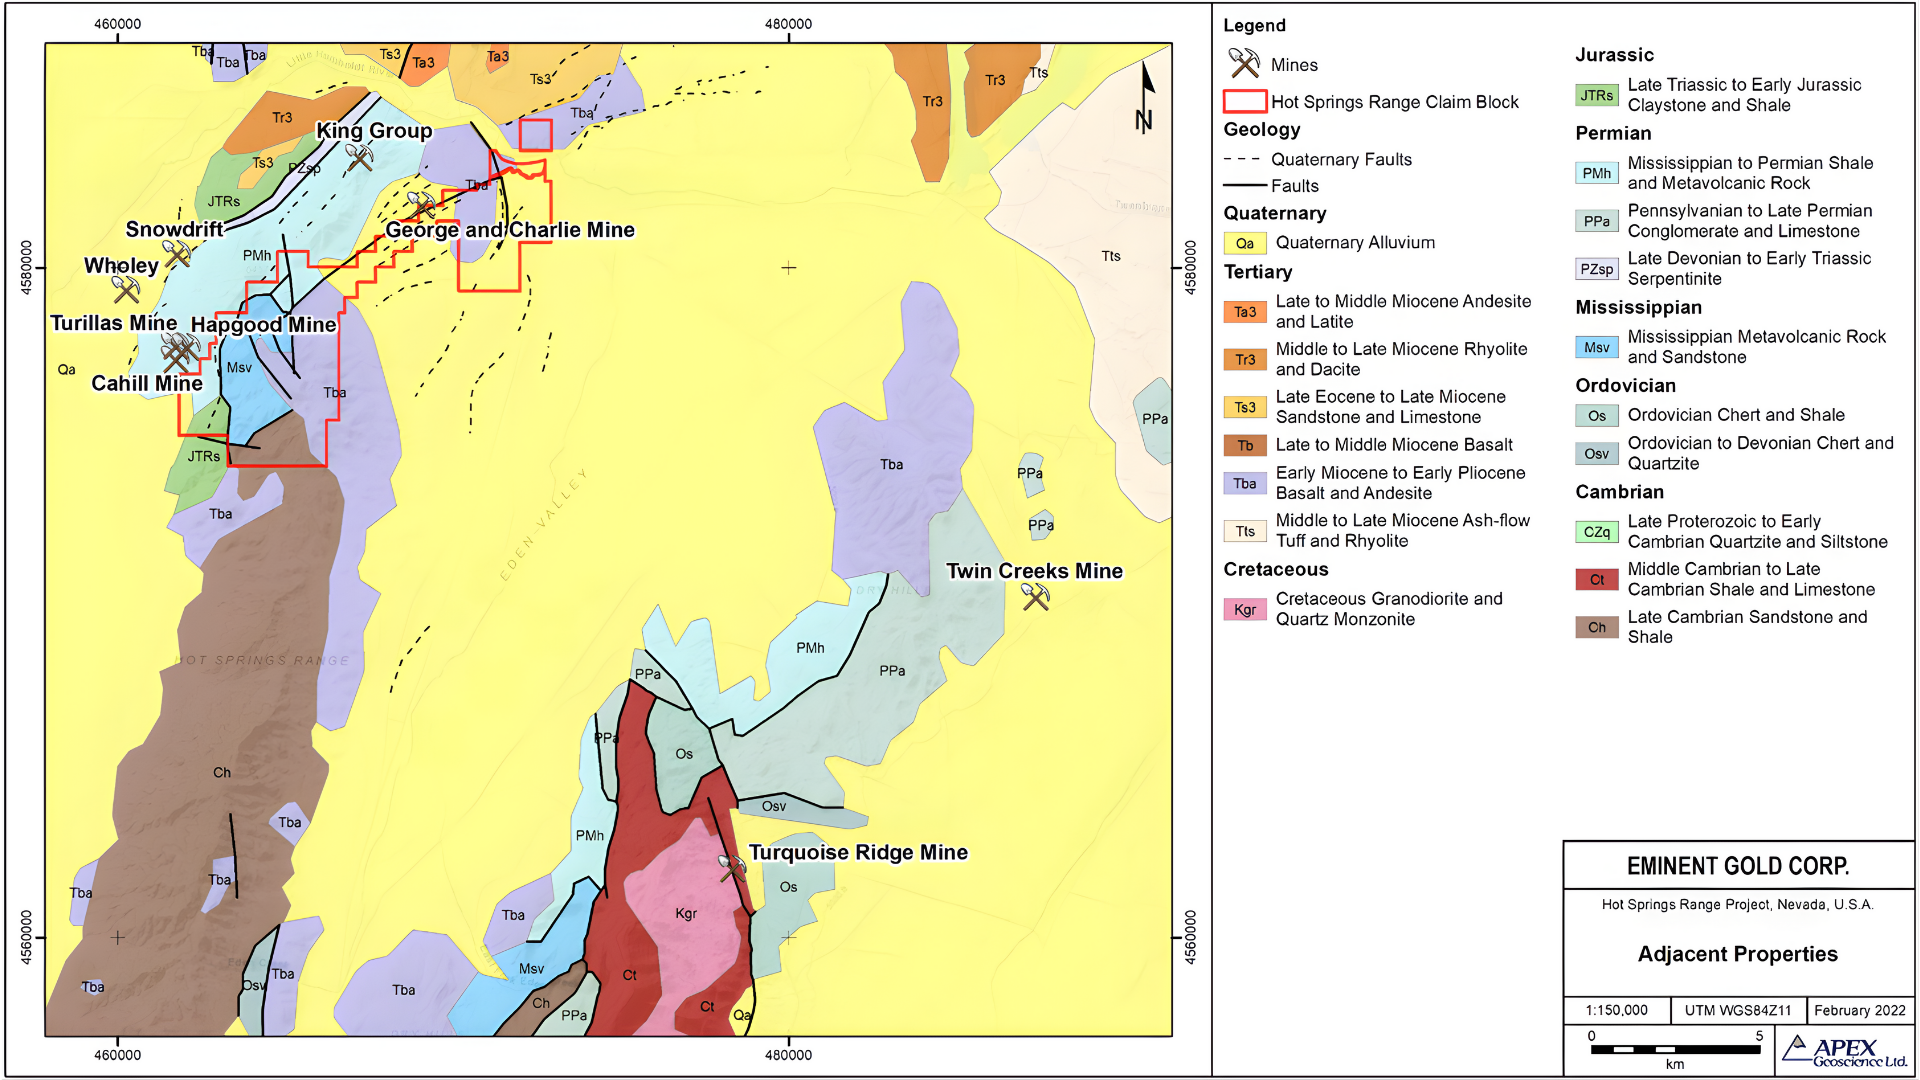Click the Turquoise Ridge Mine pickaxe icon
The image size is (1920, 1080).
tap(732, 868)
